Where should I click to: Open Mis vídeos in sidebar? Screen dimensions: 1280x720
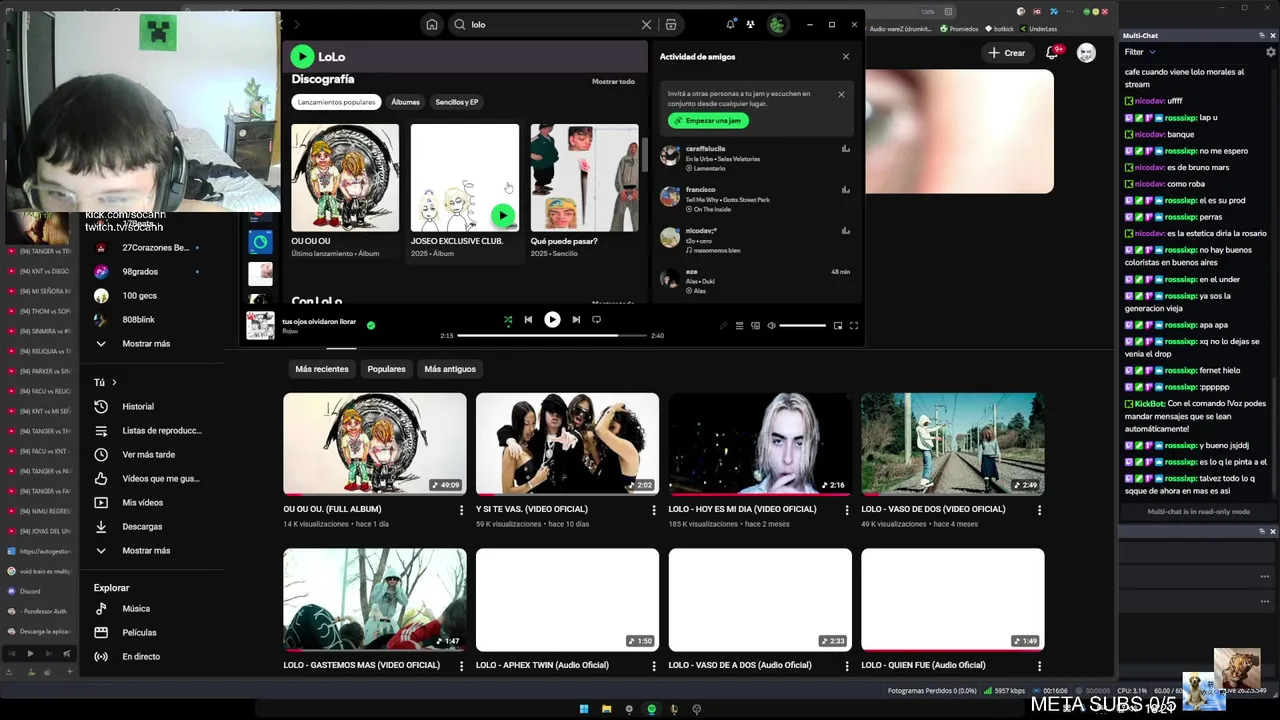click(x=142, y=503)
